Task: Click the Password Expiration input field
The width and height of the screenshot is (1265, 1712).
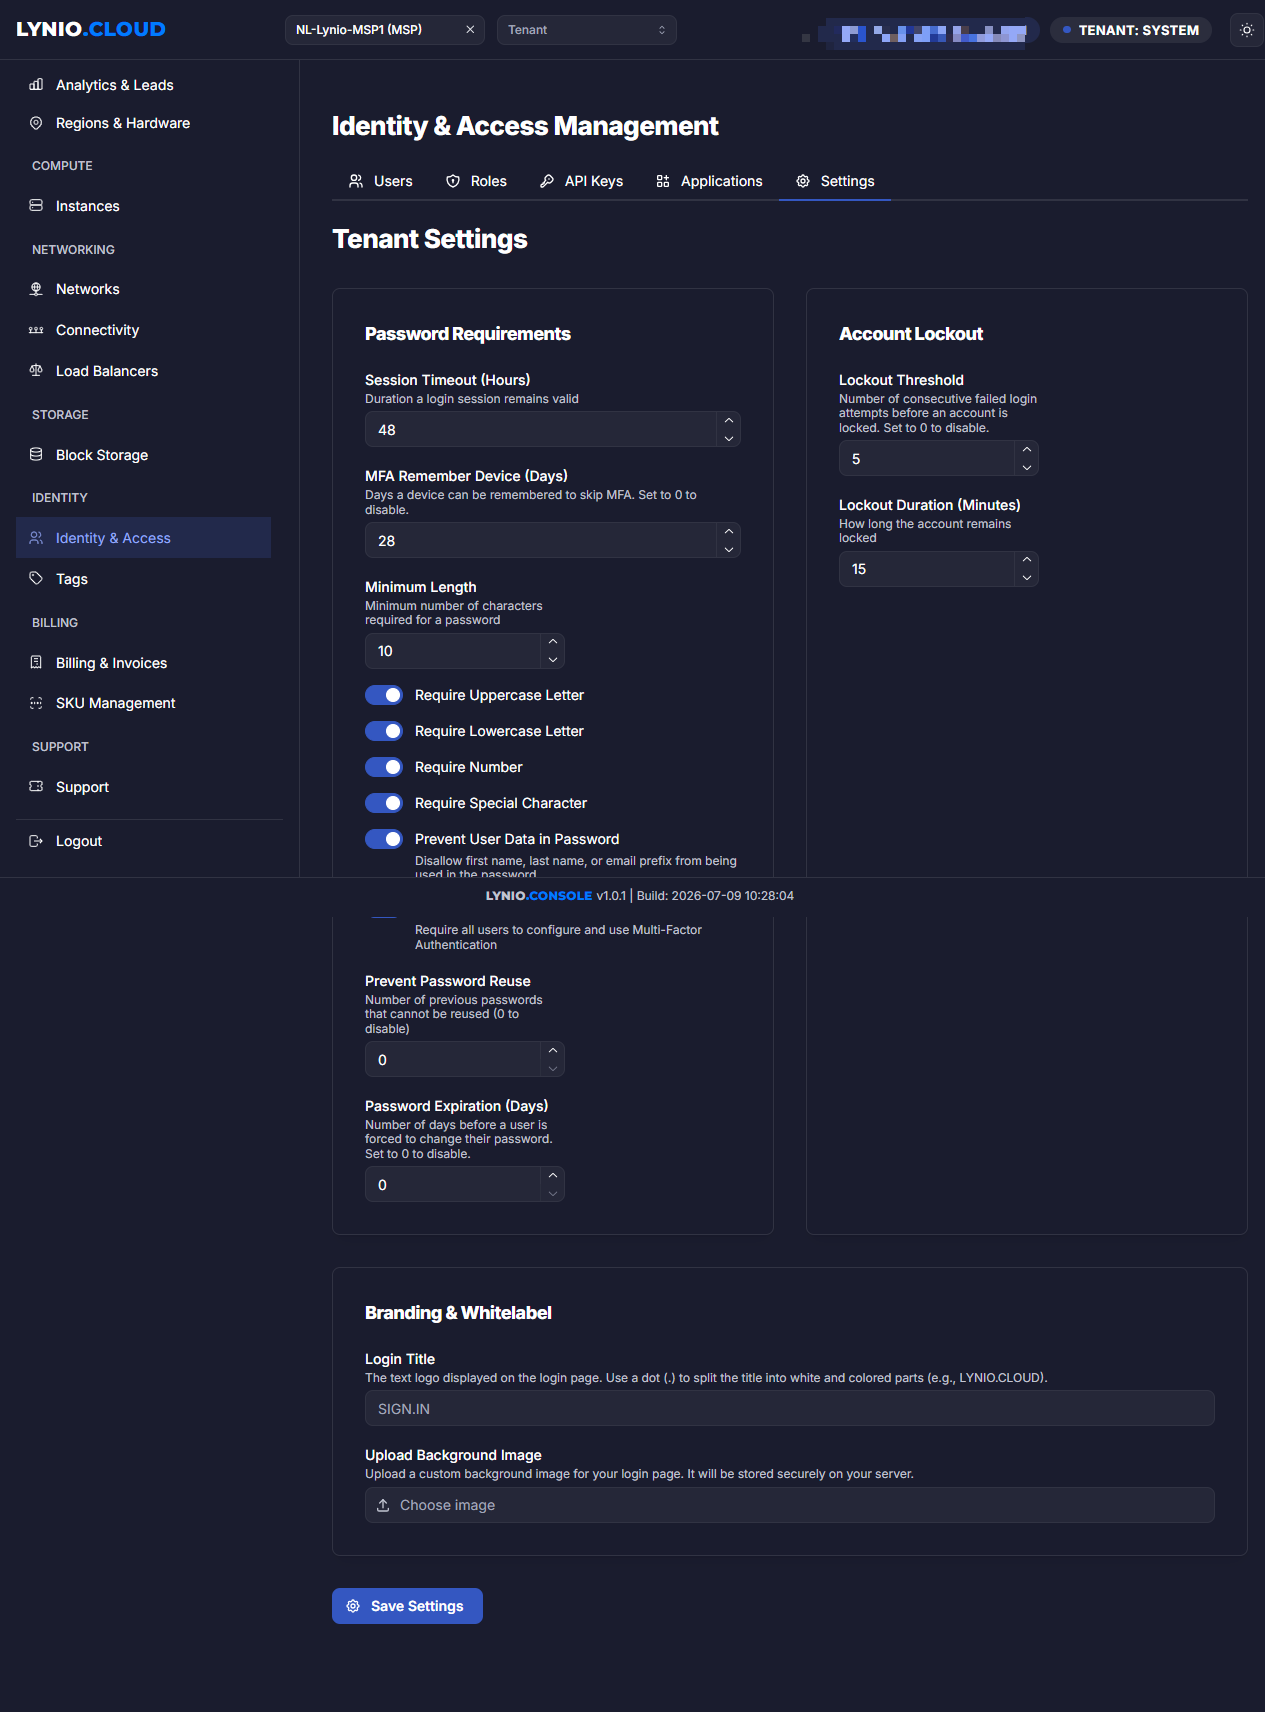Action: (453, 1185)
